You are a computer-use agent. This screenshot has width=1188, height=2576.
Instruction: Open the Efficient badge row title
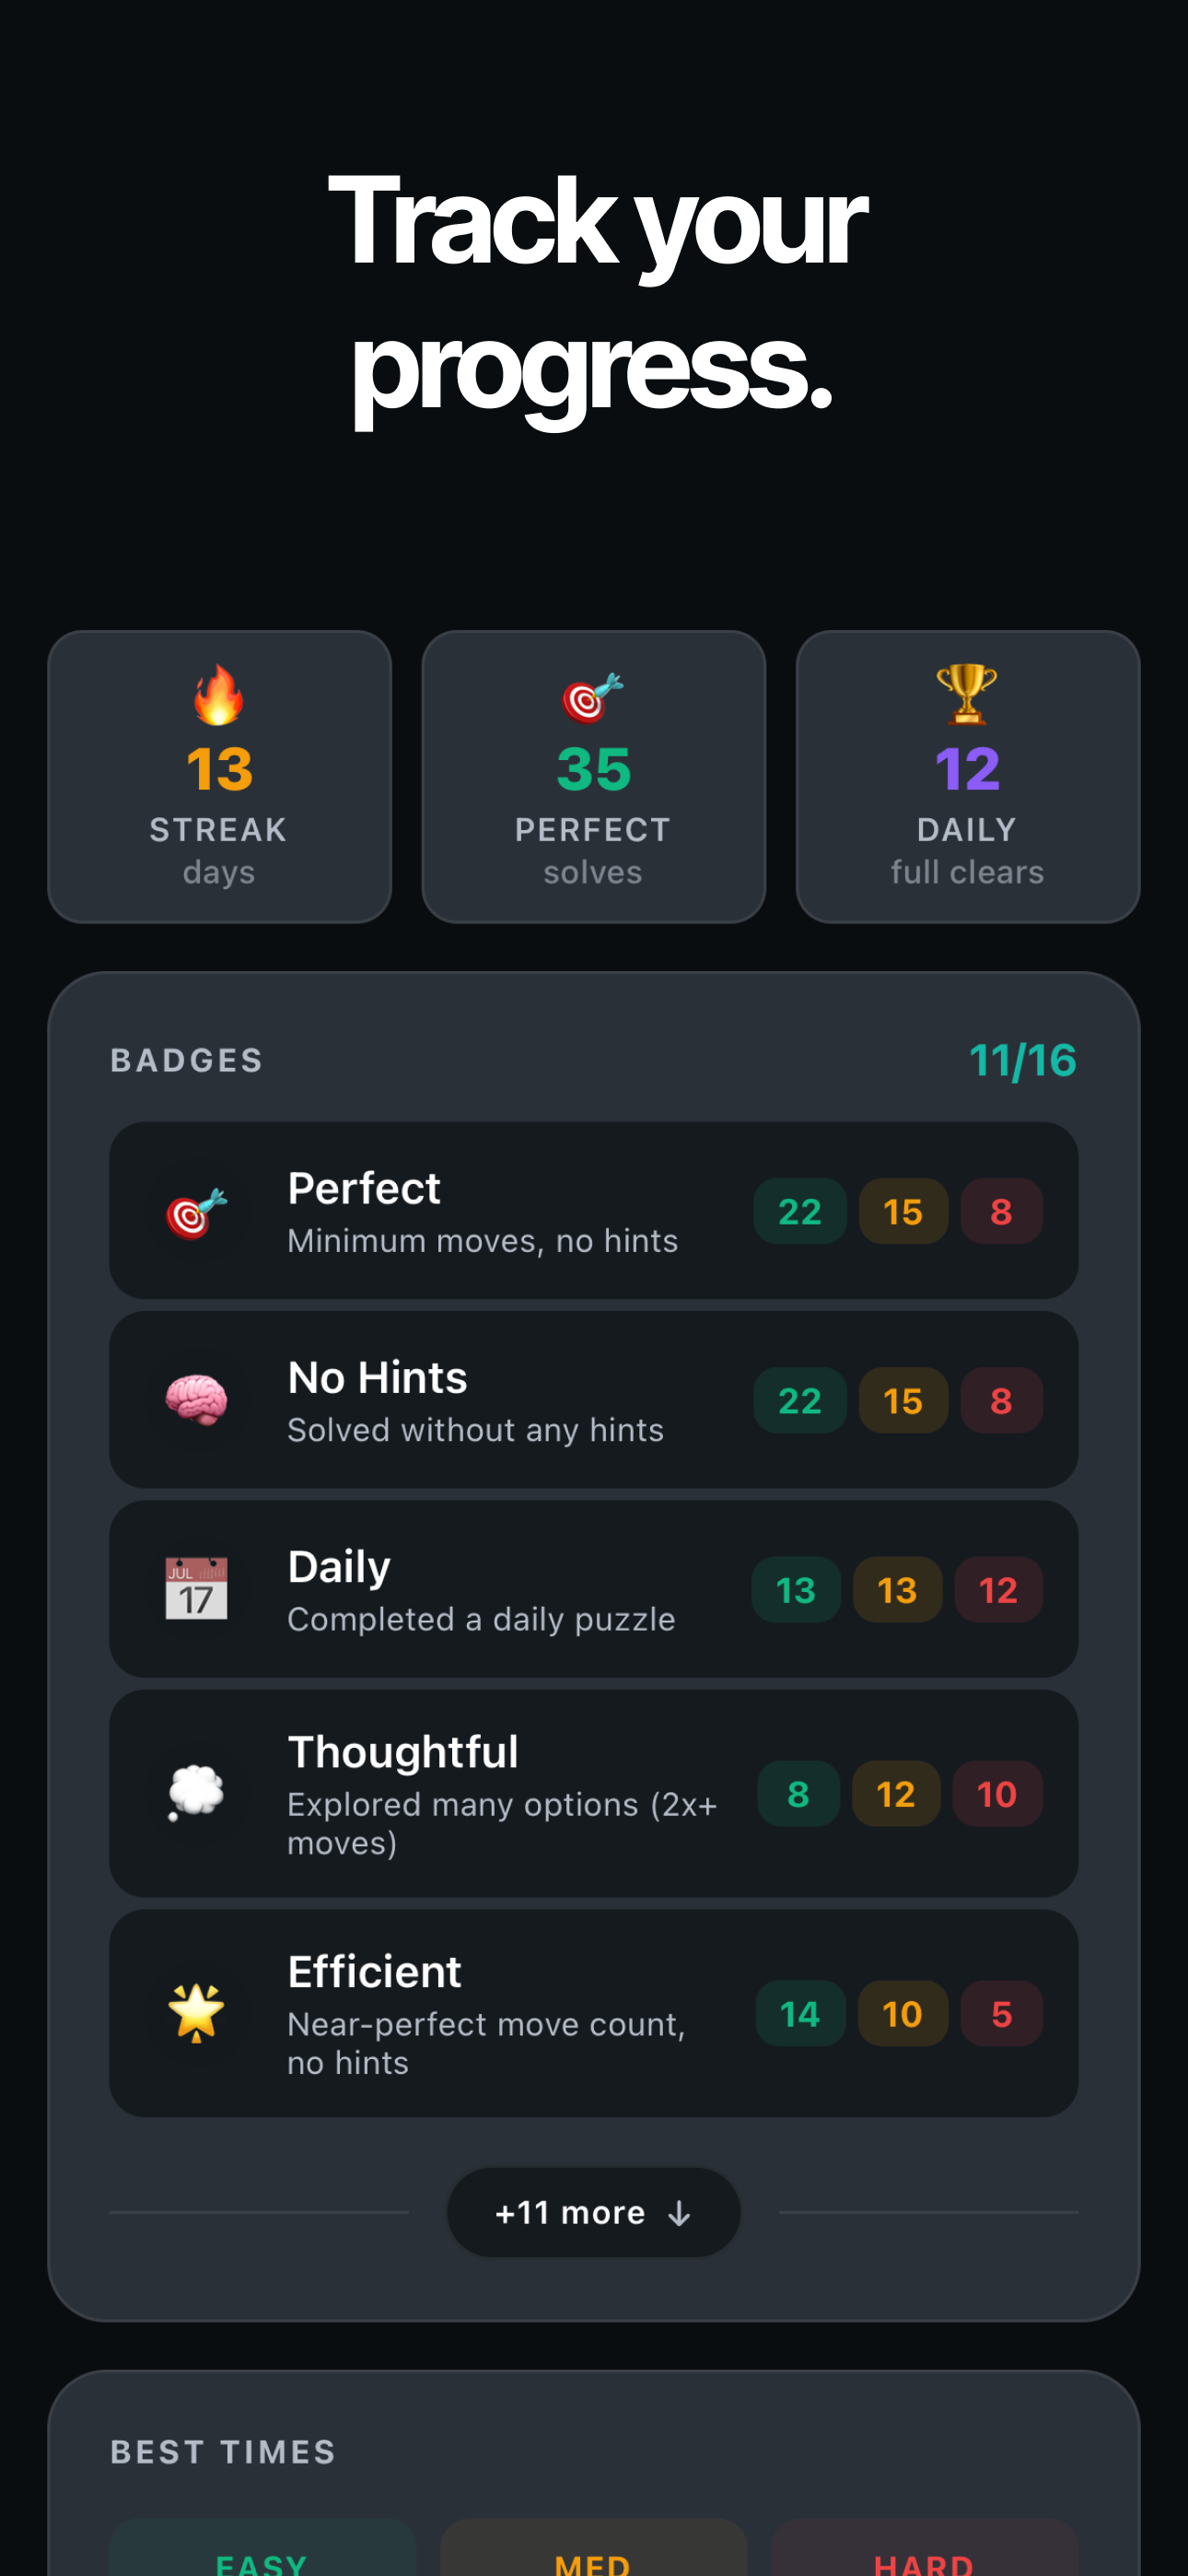pyautogui.click(x=374, y=1972)
